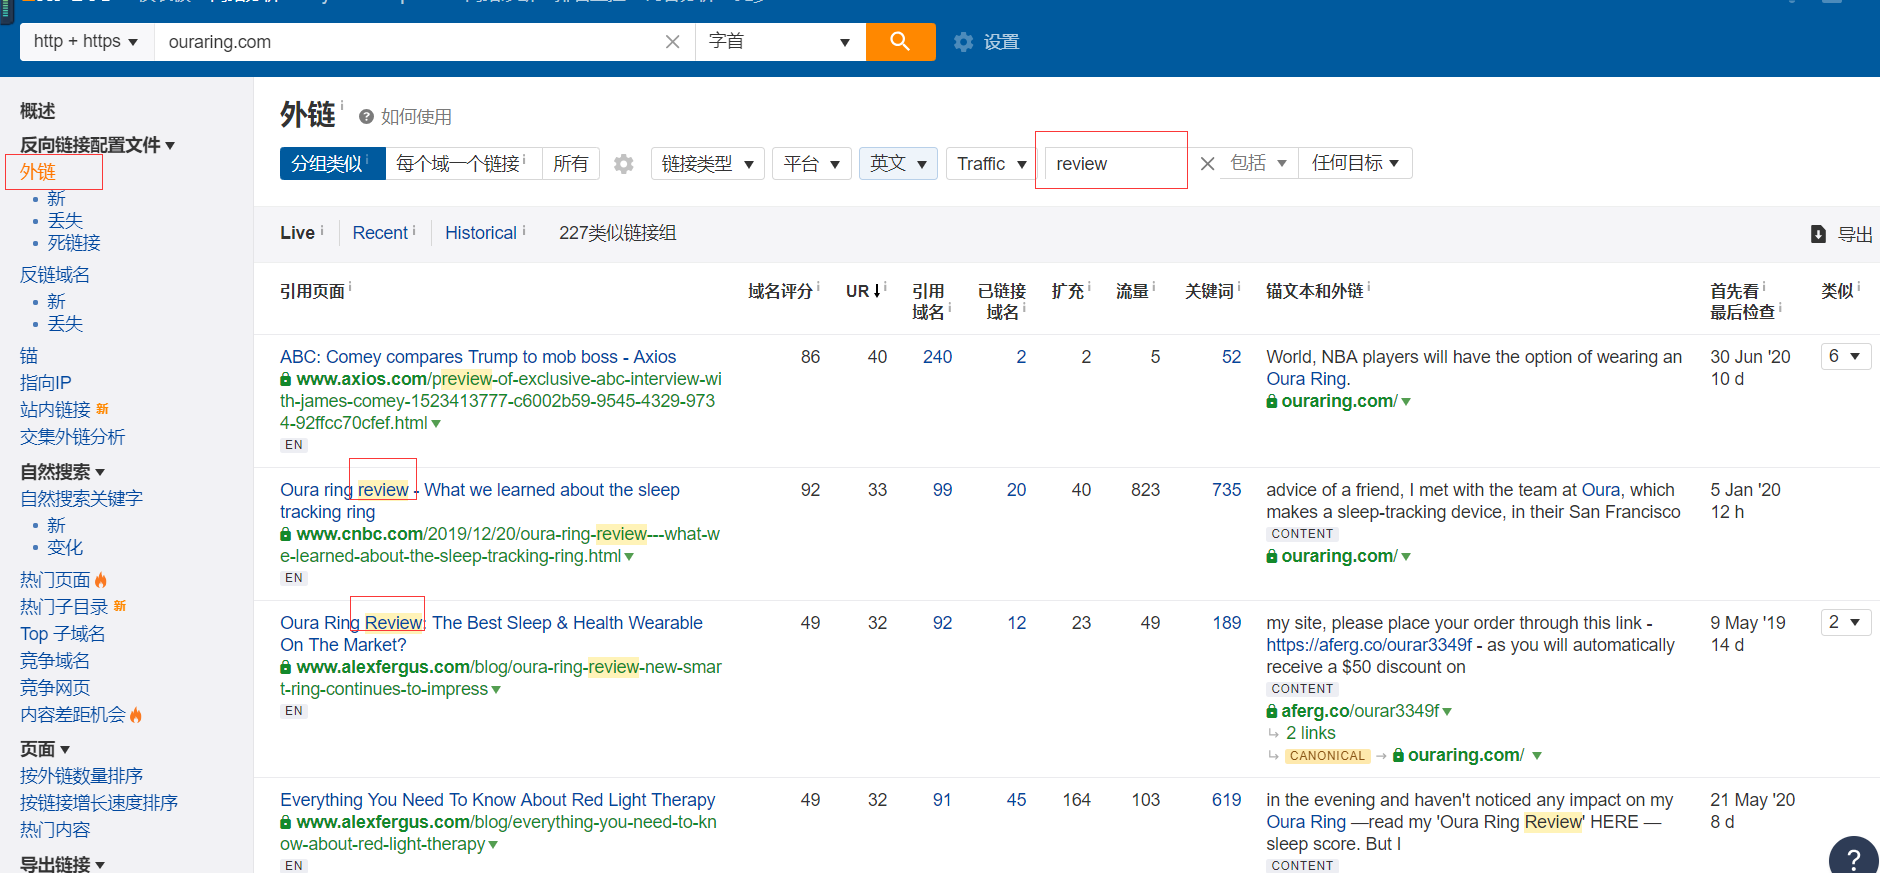Open Top 子域名 sidebar link
The image size is (1880, 873).
[x=63, y=634]
